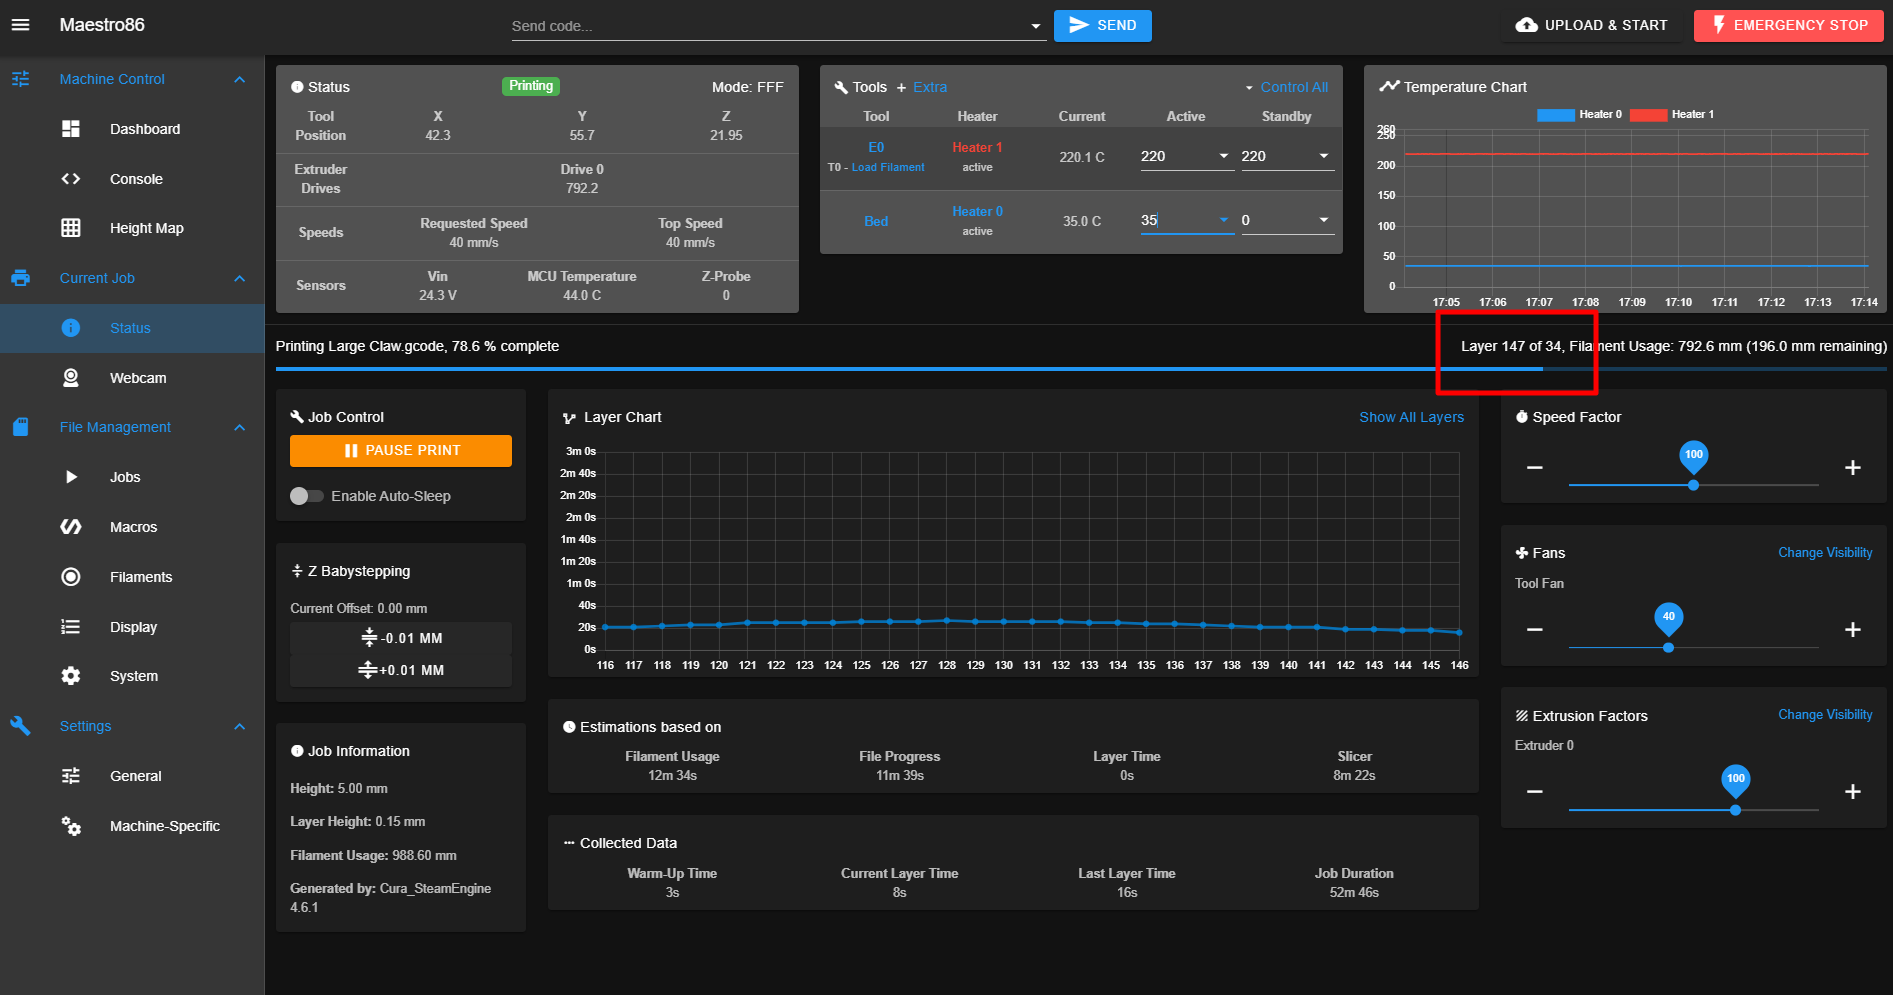This screenshot has height=995, width=1893.
Task: Click the Heater 0 link
Action: point(977,211)
